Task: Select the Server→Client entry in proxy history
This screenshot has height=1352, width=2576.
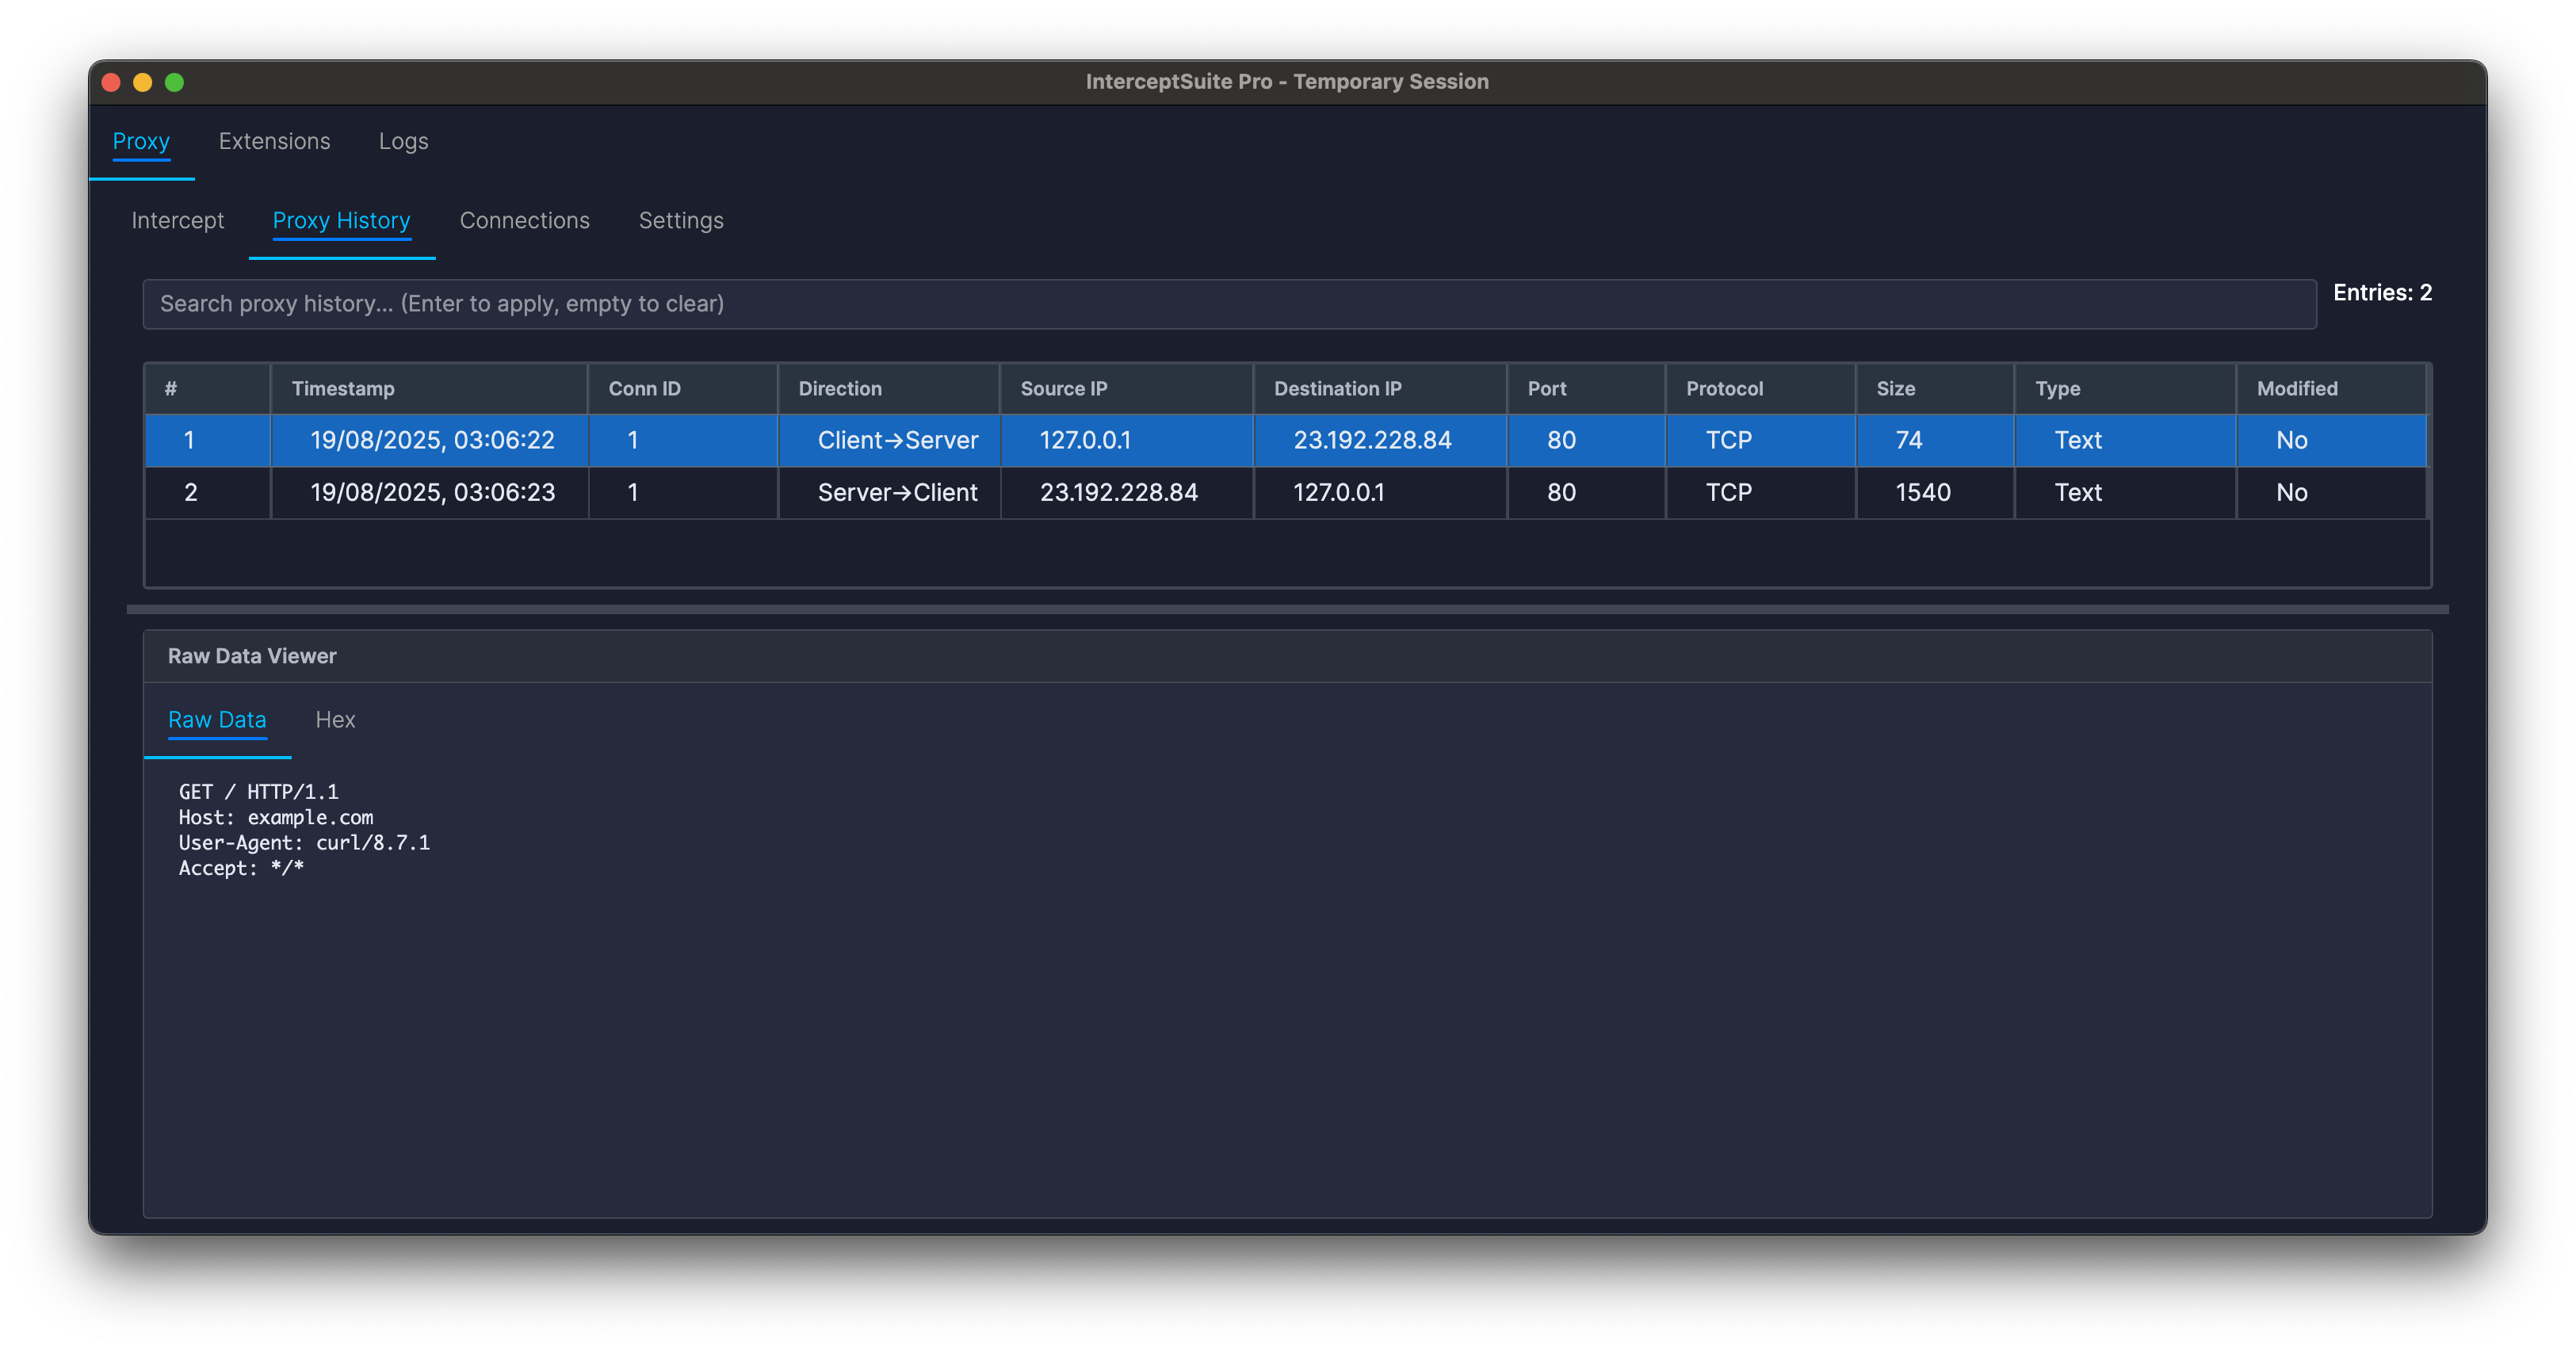Action: 897,492
